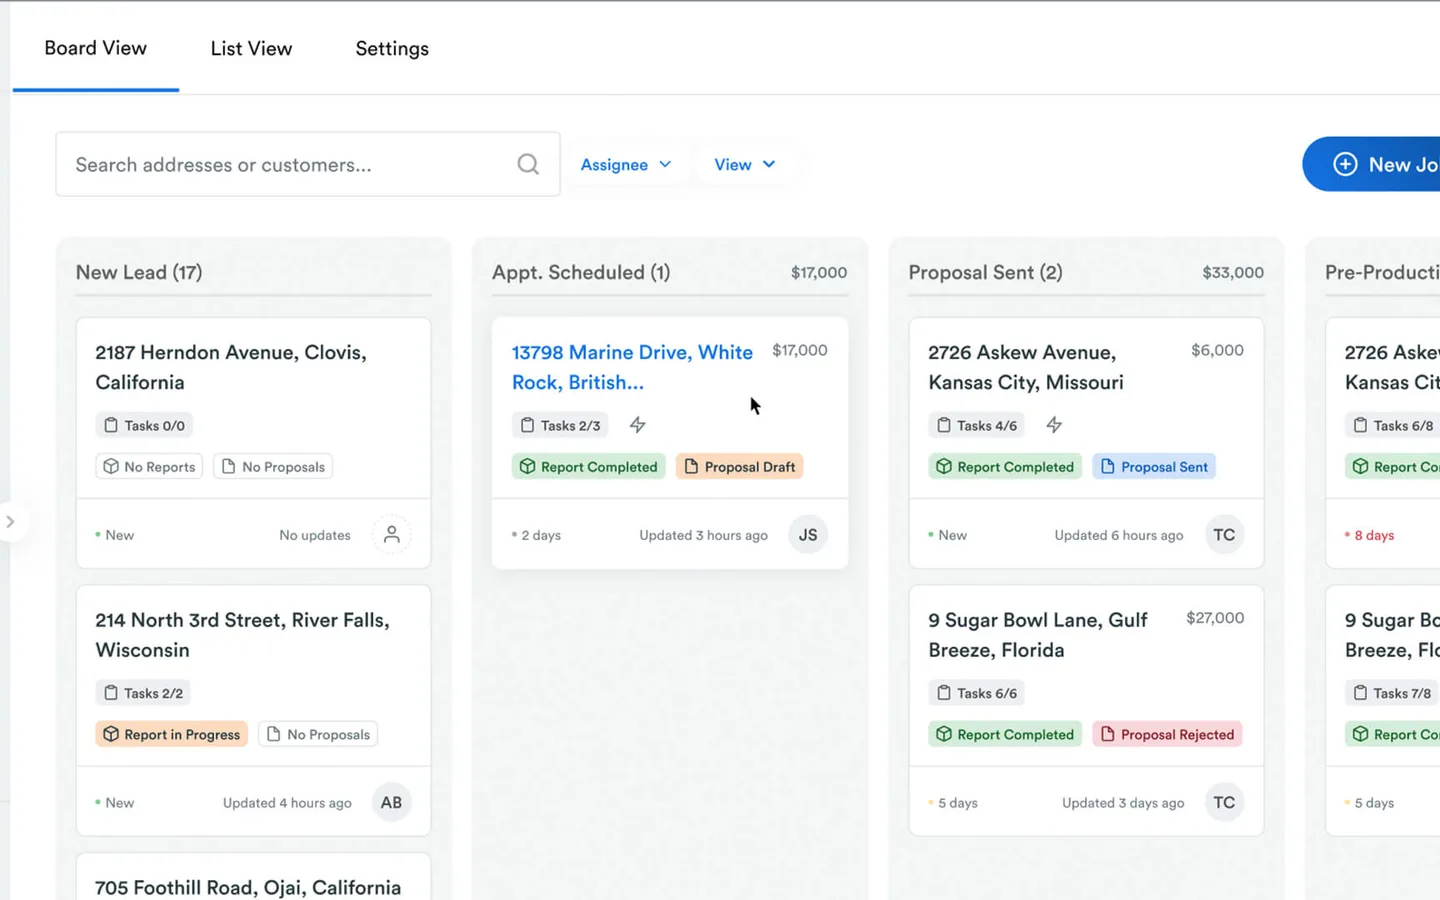Click No Proposals badge on River Falls card
Image resolution: width=1440 pixels, height=900 pixels.
click(x=318, y=734)
